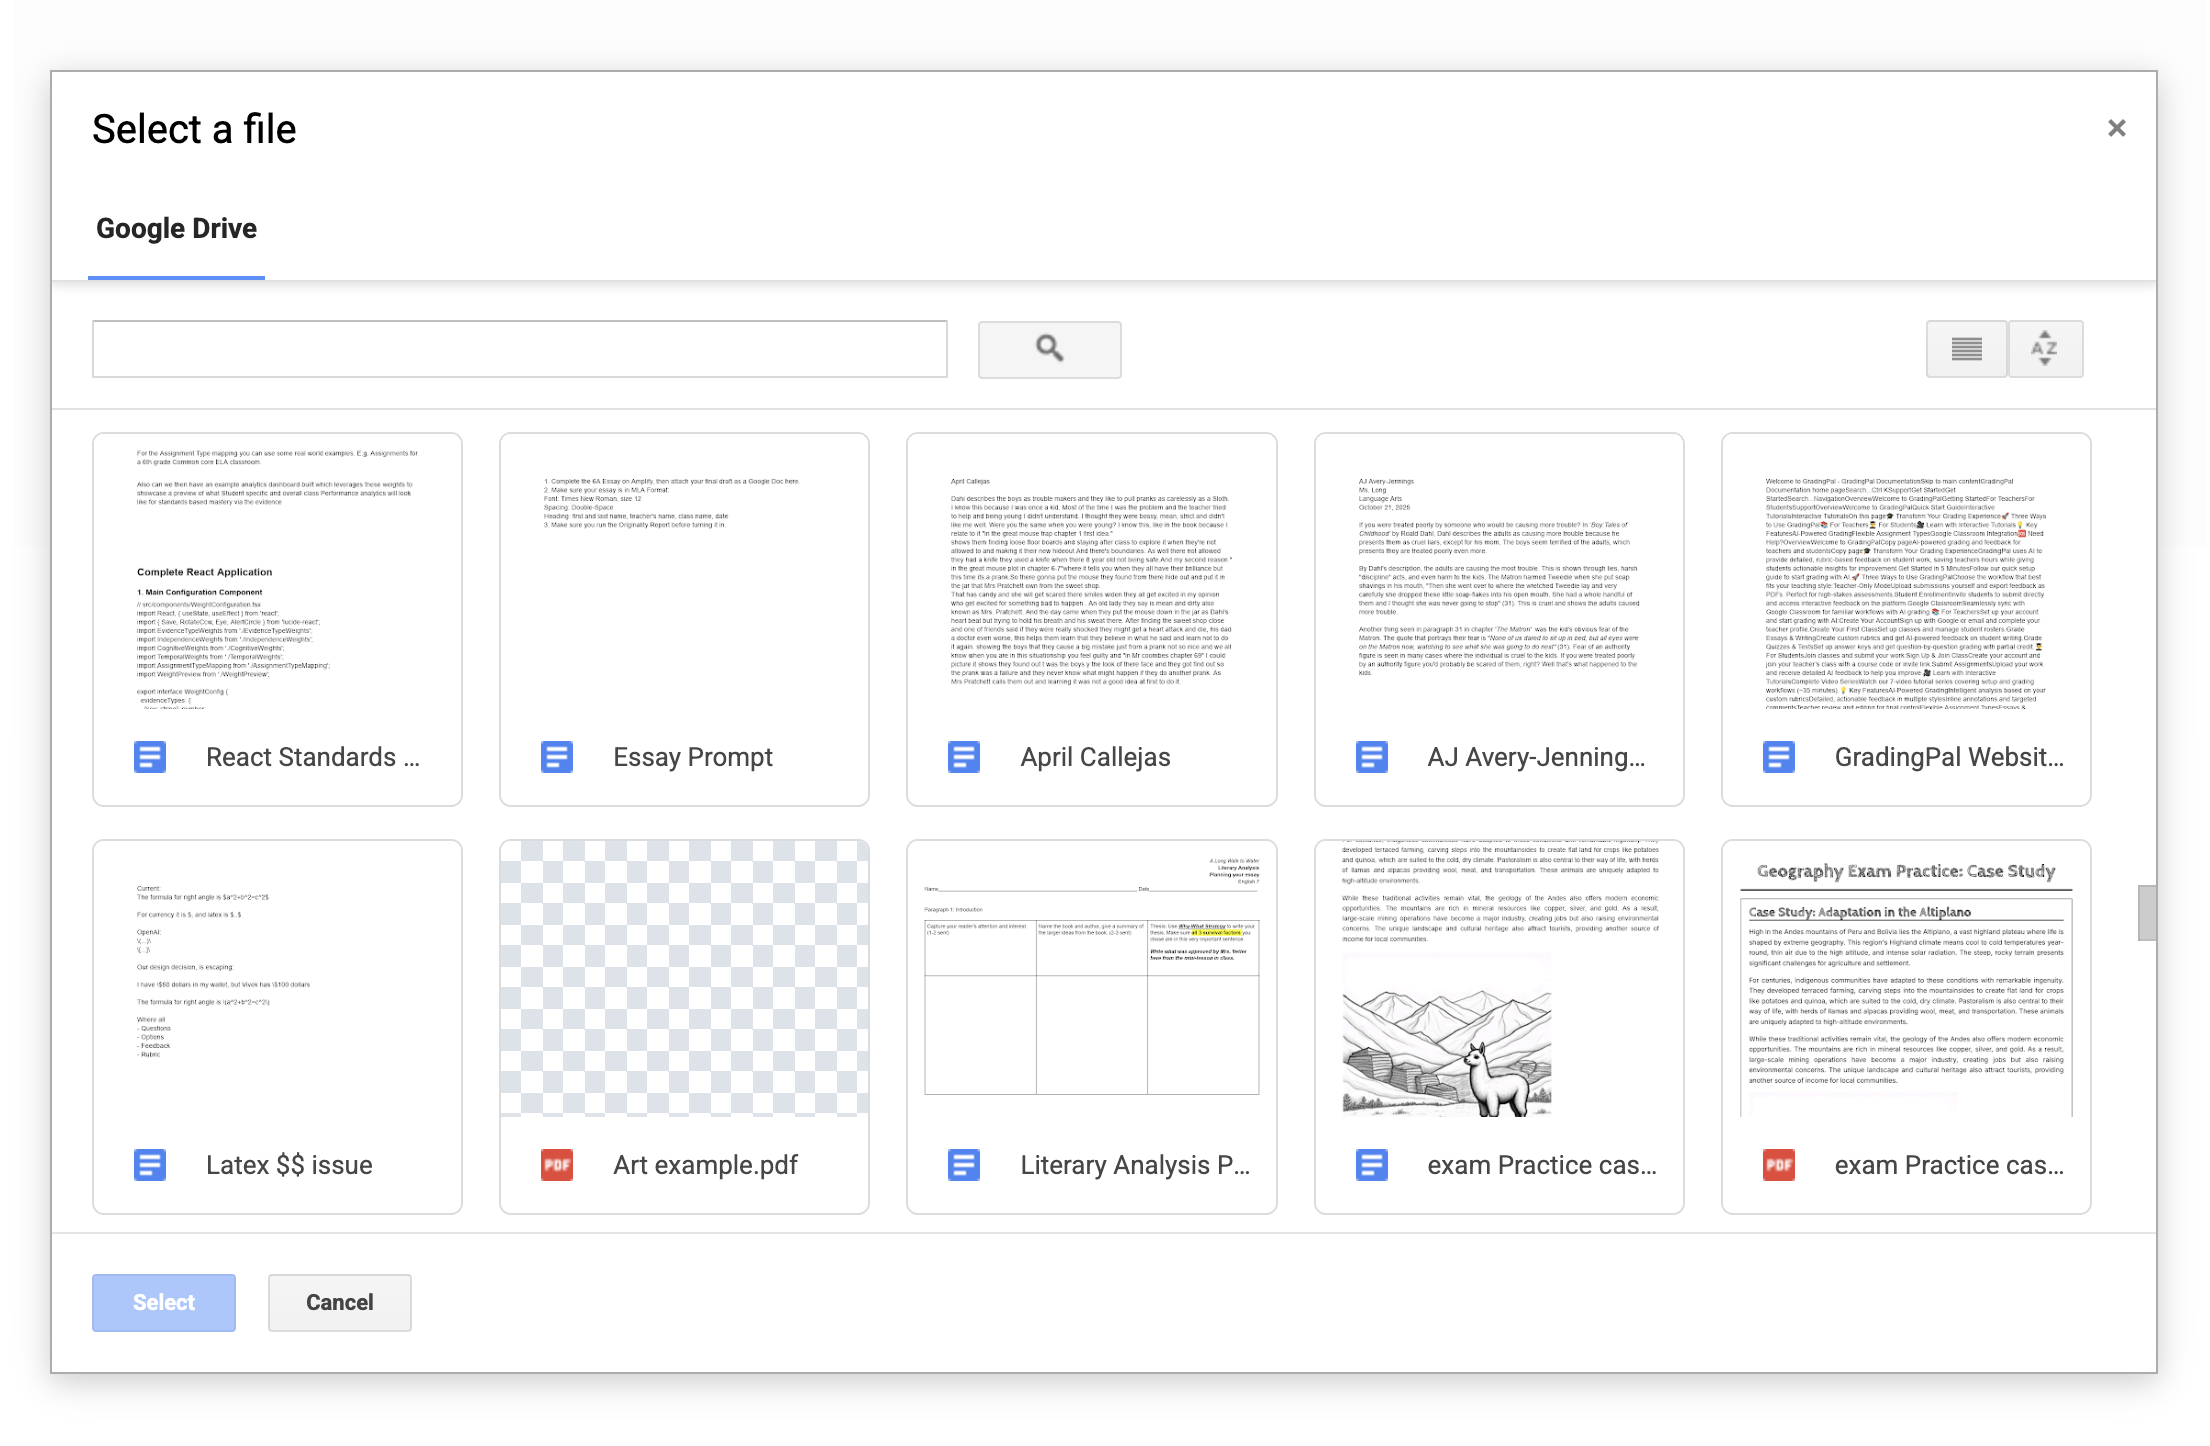Click the Docs icon beside Essay Prompt

pos(556,757)
